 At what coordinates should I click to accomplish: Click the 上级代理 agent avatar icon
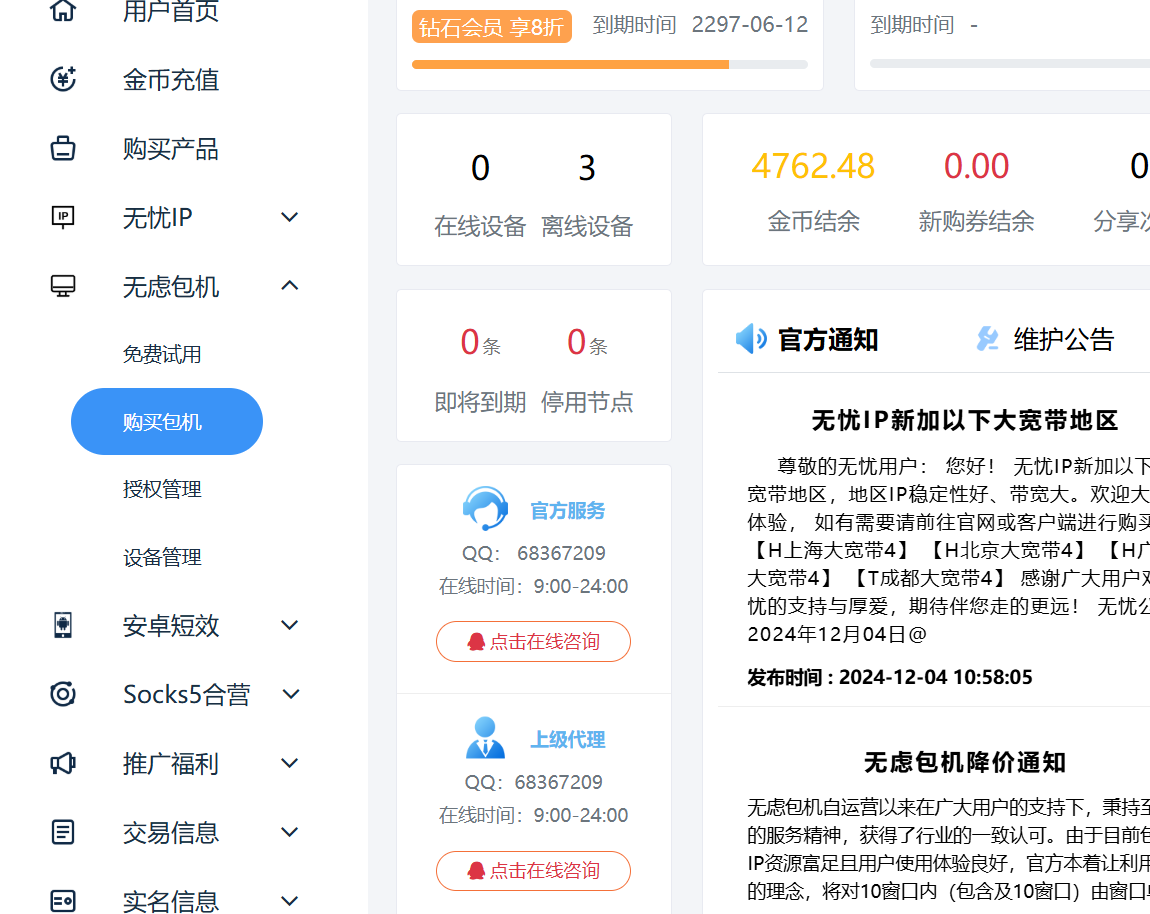pyautogui.click(x=485, y=738)
